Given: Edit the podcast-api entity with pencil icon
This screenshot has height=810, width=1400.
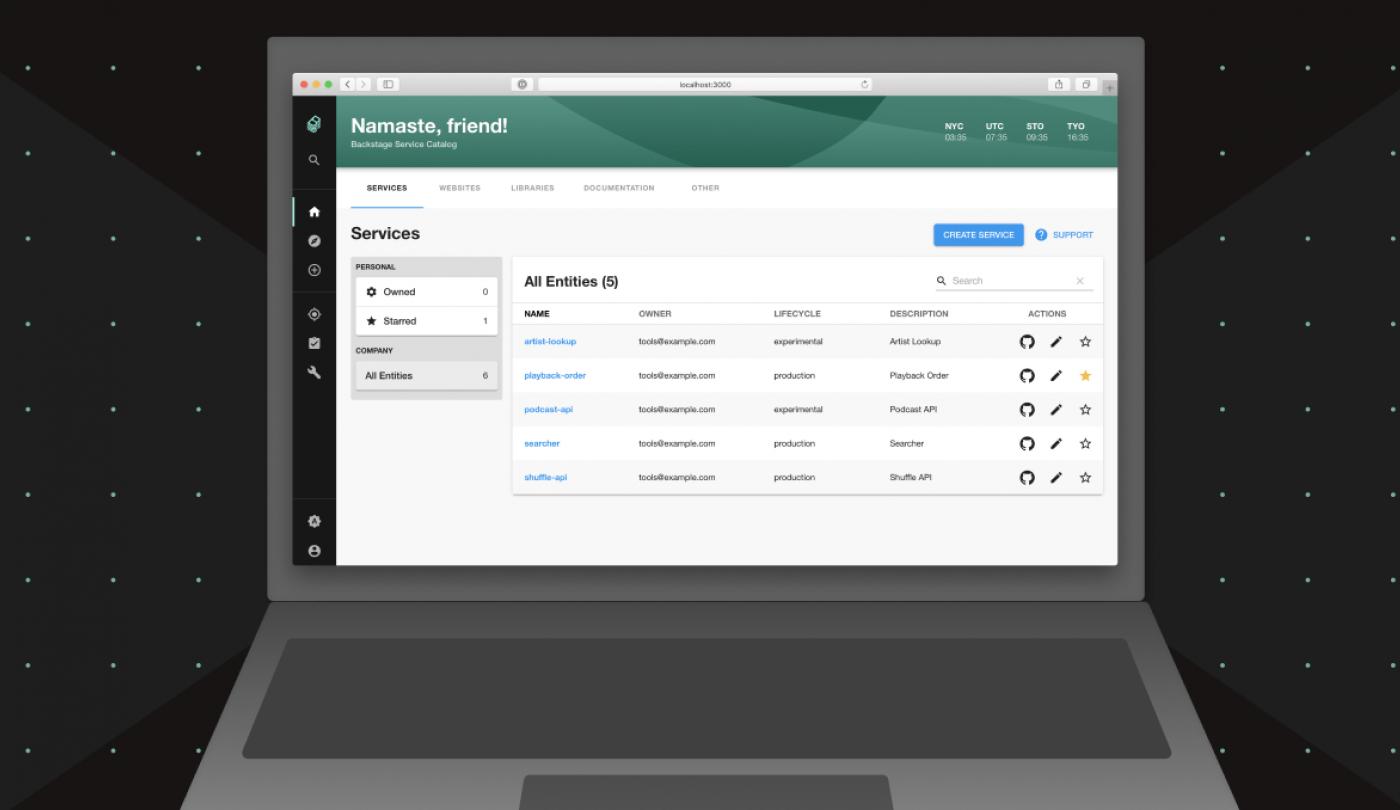Looking at the screenshot, I should [1056, 410].
